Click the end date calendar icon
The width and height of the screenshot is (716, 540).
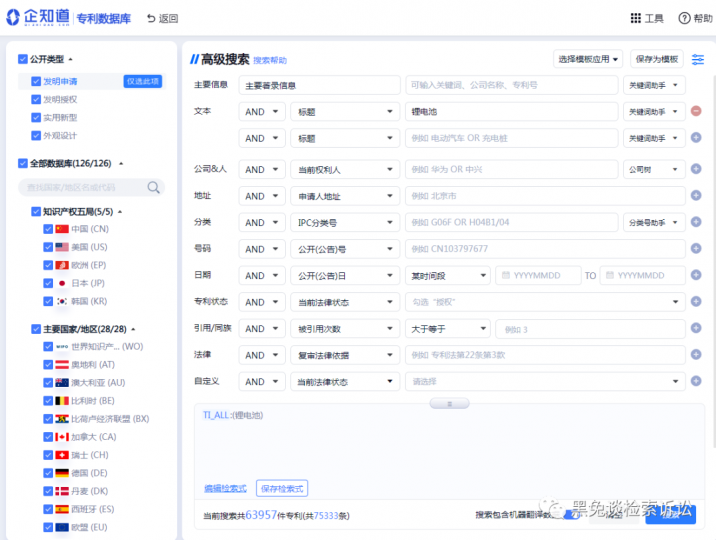[610, 275]
